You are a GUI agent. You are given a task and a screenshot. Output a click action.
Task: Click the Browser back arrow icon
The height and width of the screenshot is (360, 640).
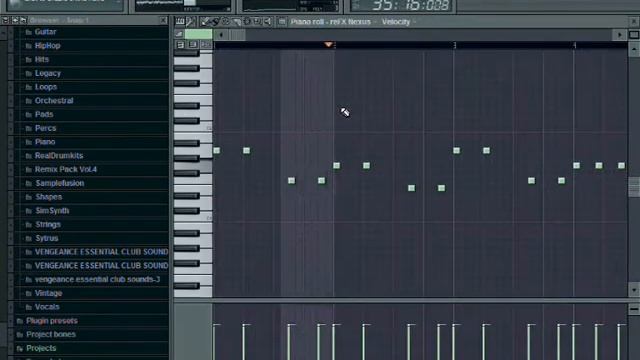pos(15,20)
